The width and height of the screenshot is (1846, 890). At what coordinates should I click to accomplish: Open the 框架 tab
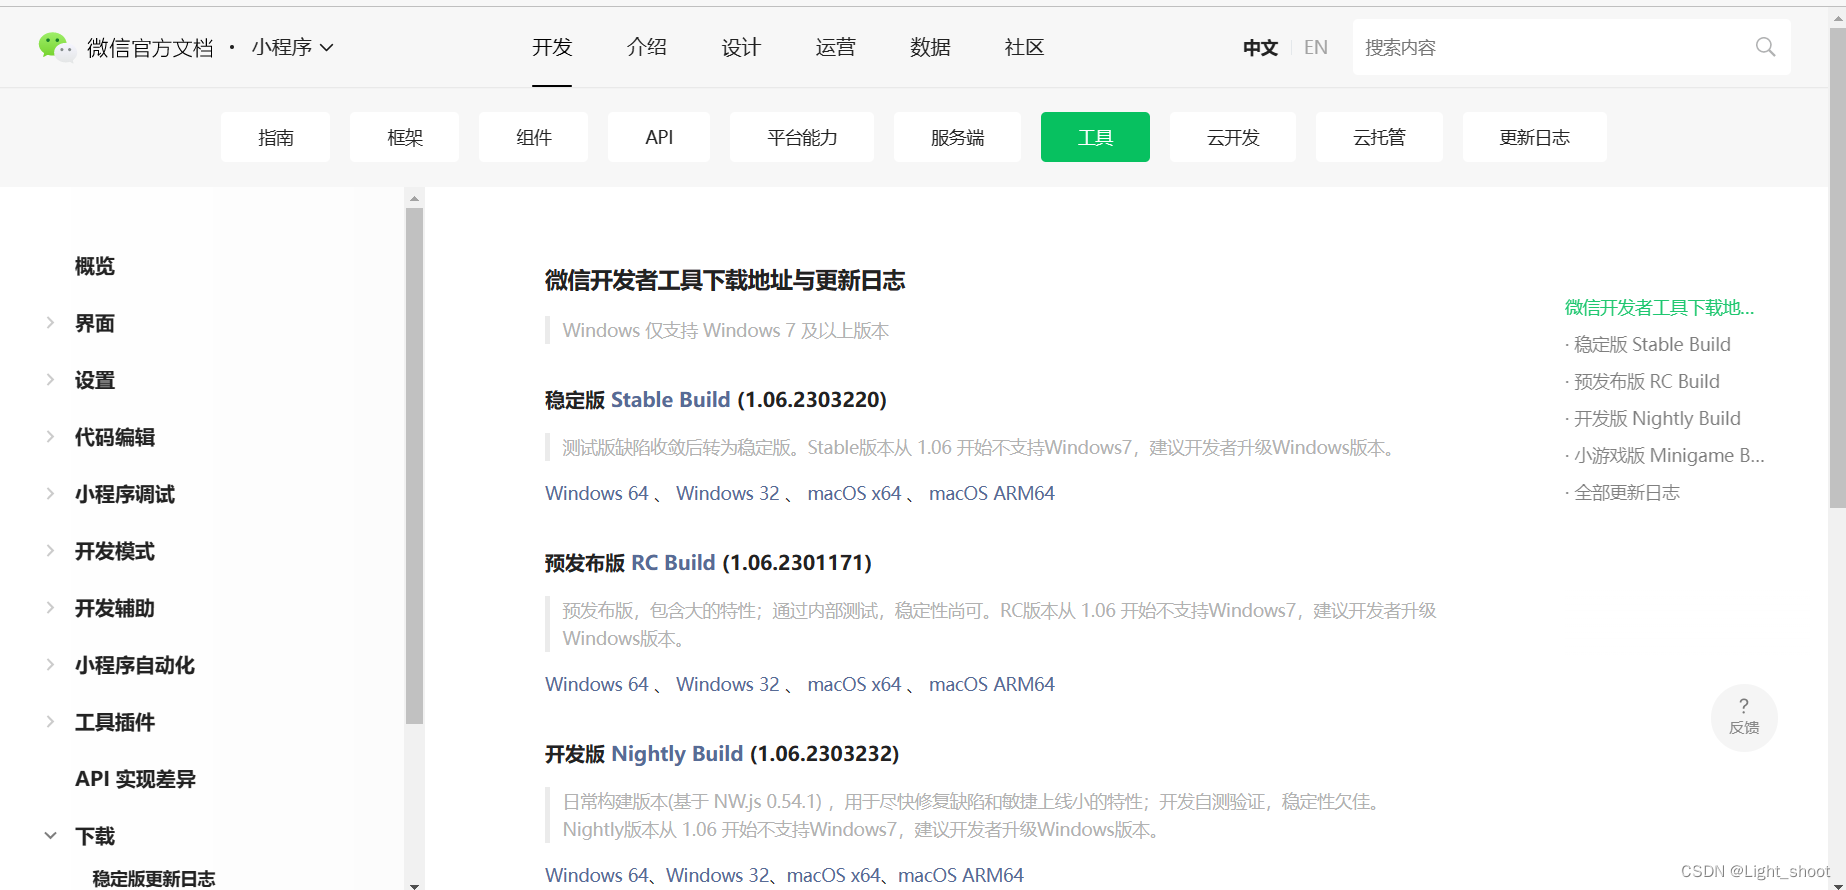(404, 137)
